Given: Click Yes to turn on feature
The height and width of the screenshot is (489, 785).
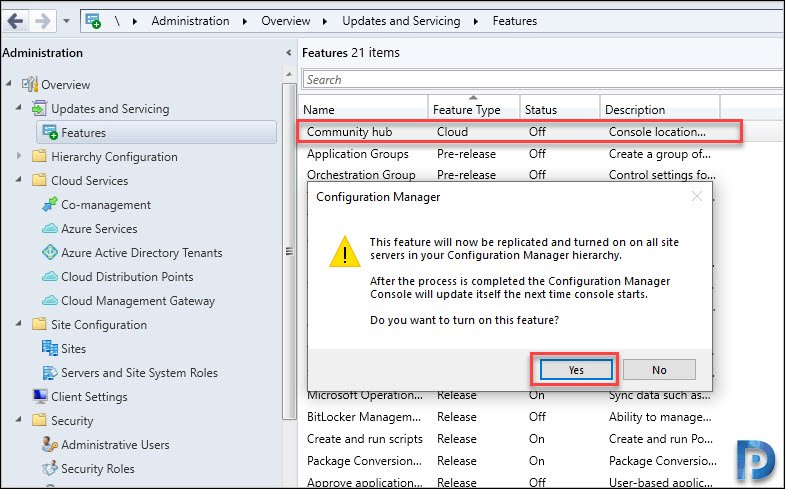Looking at the screenshot, I should [x=576, y=370].
